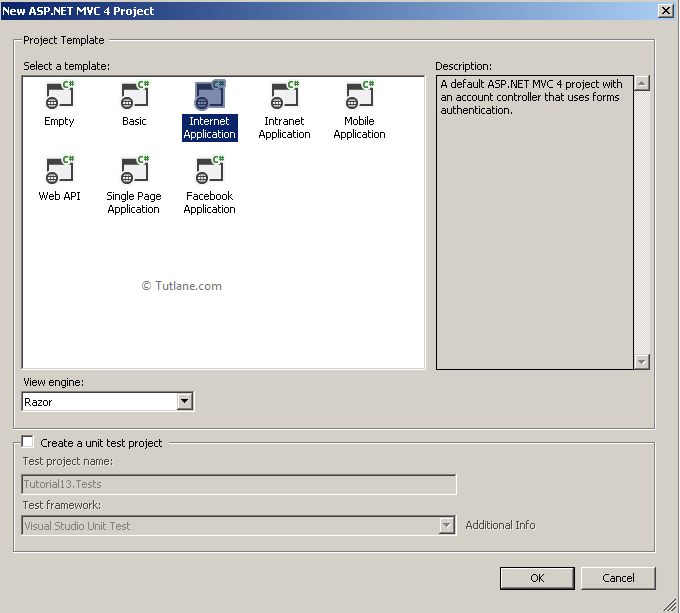Pick the Facebook Application template icon

(210, 171)
